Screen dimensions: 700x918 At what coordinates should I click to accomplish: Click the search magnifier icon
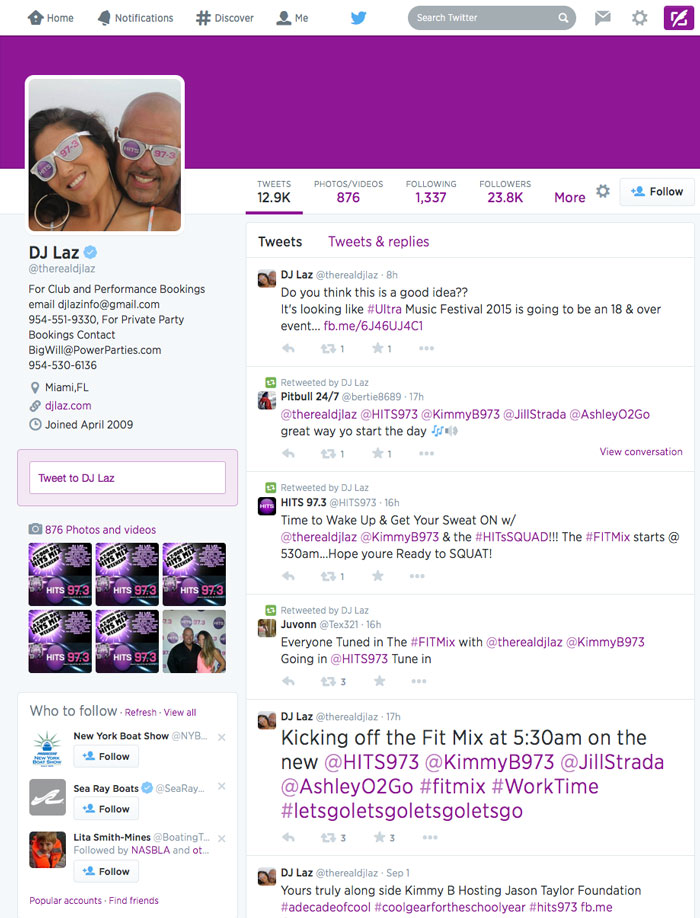[x=563, y=18]
